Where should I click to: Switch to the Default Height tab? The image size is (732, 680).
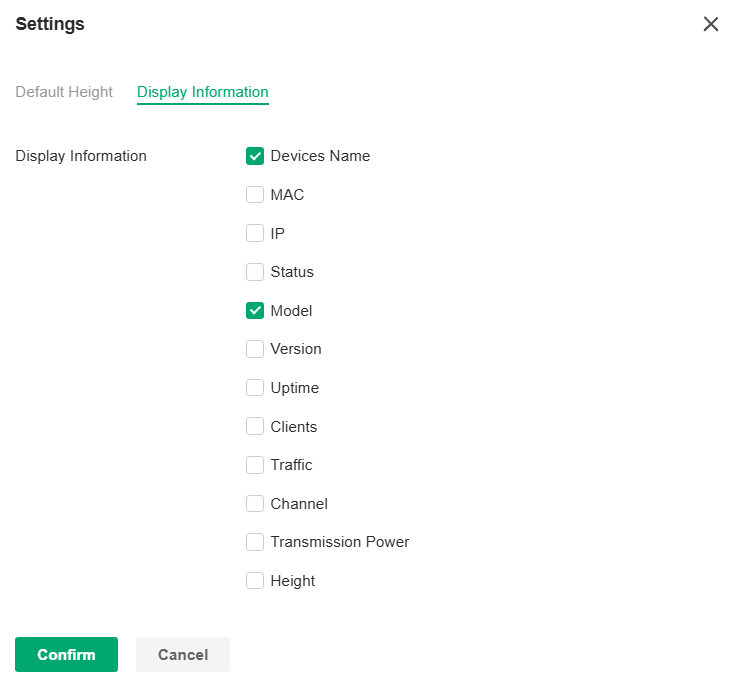point(64,92)
